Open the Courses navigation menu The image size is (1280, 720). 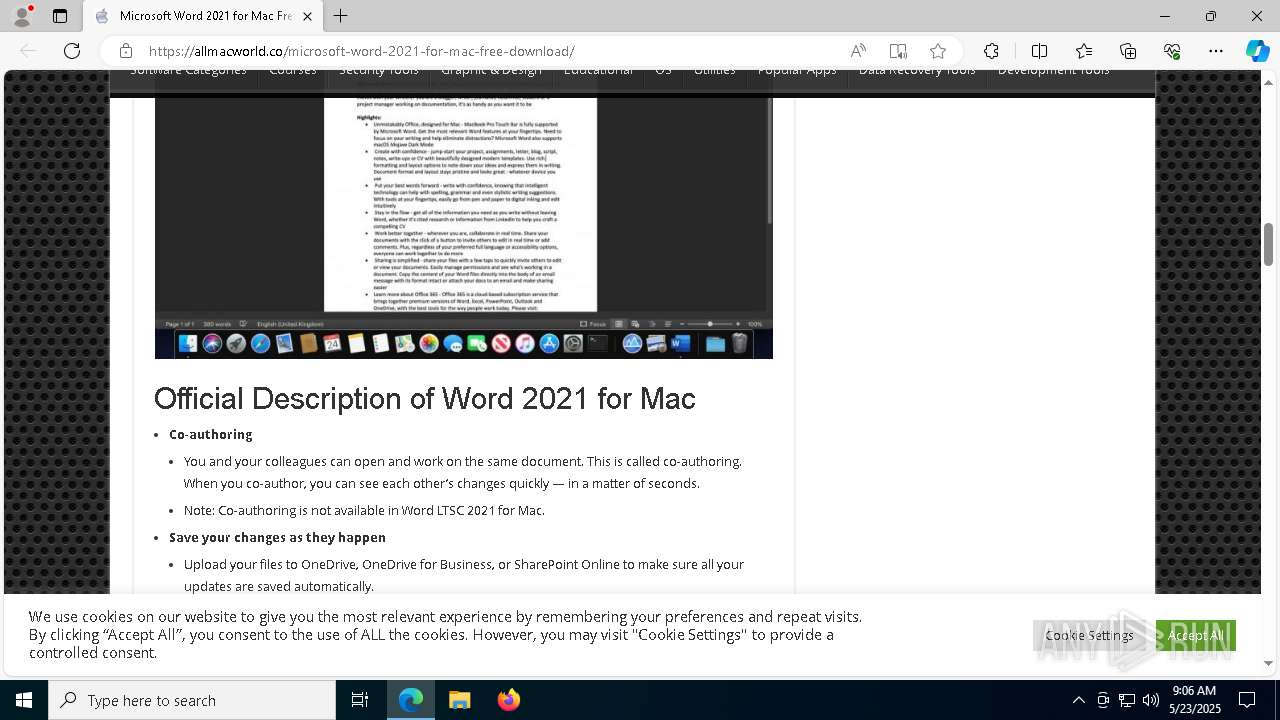(x=293, y=71)
